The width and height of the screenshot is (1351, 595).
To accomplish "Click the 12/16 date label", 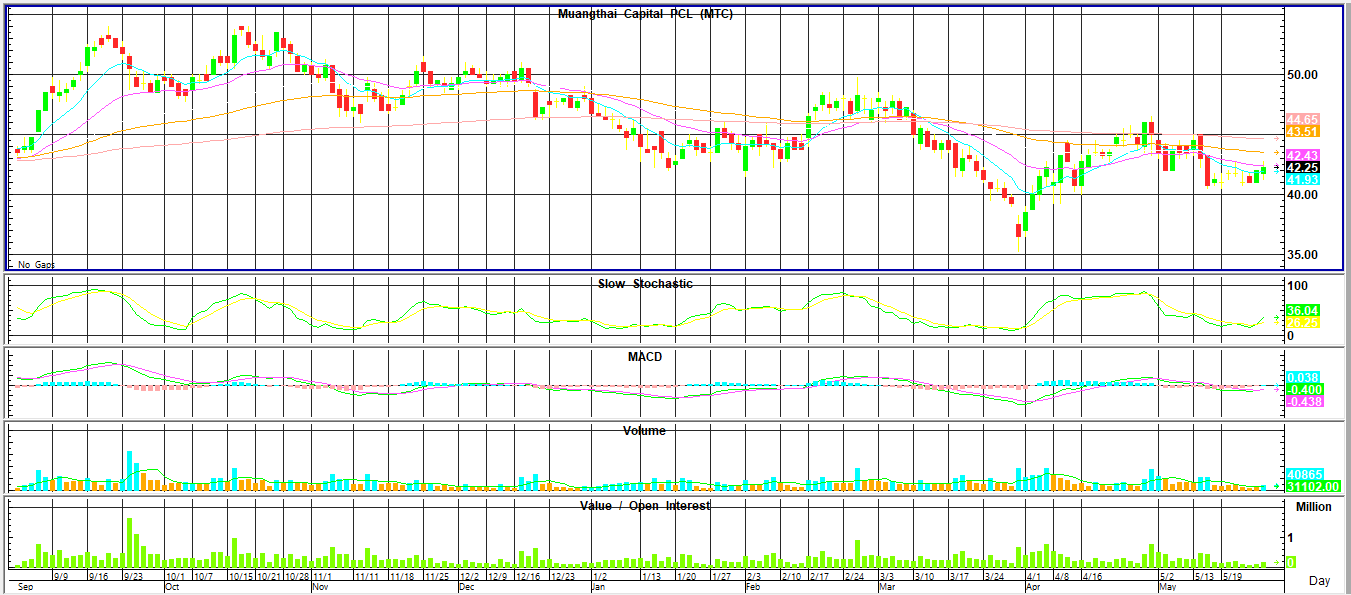I will 529,577.
